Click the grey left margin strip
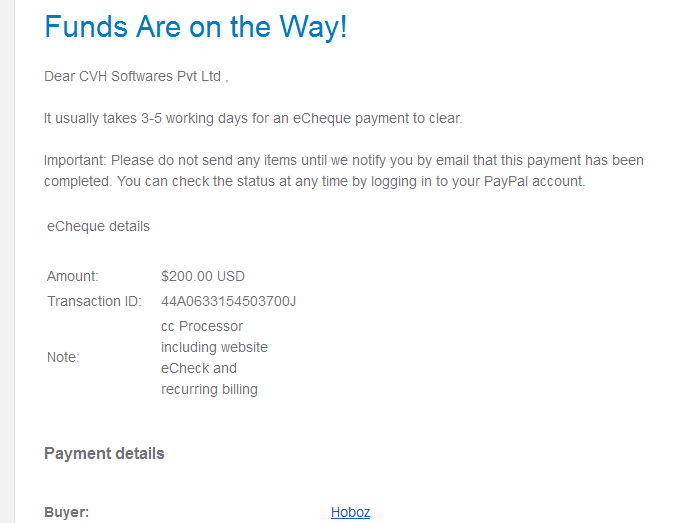 pyautogui.click(x=7, y=262)
